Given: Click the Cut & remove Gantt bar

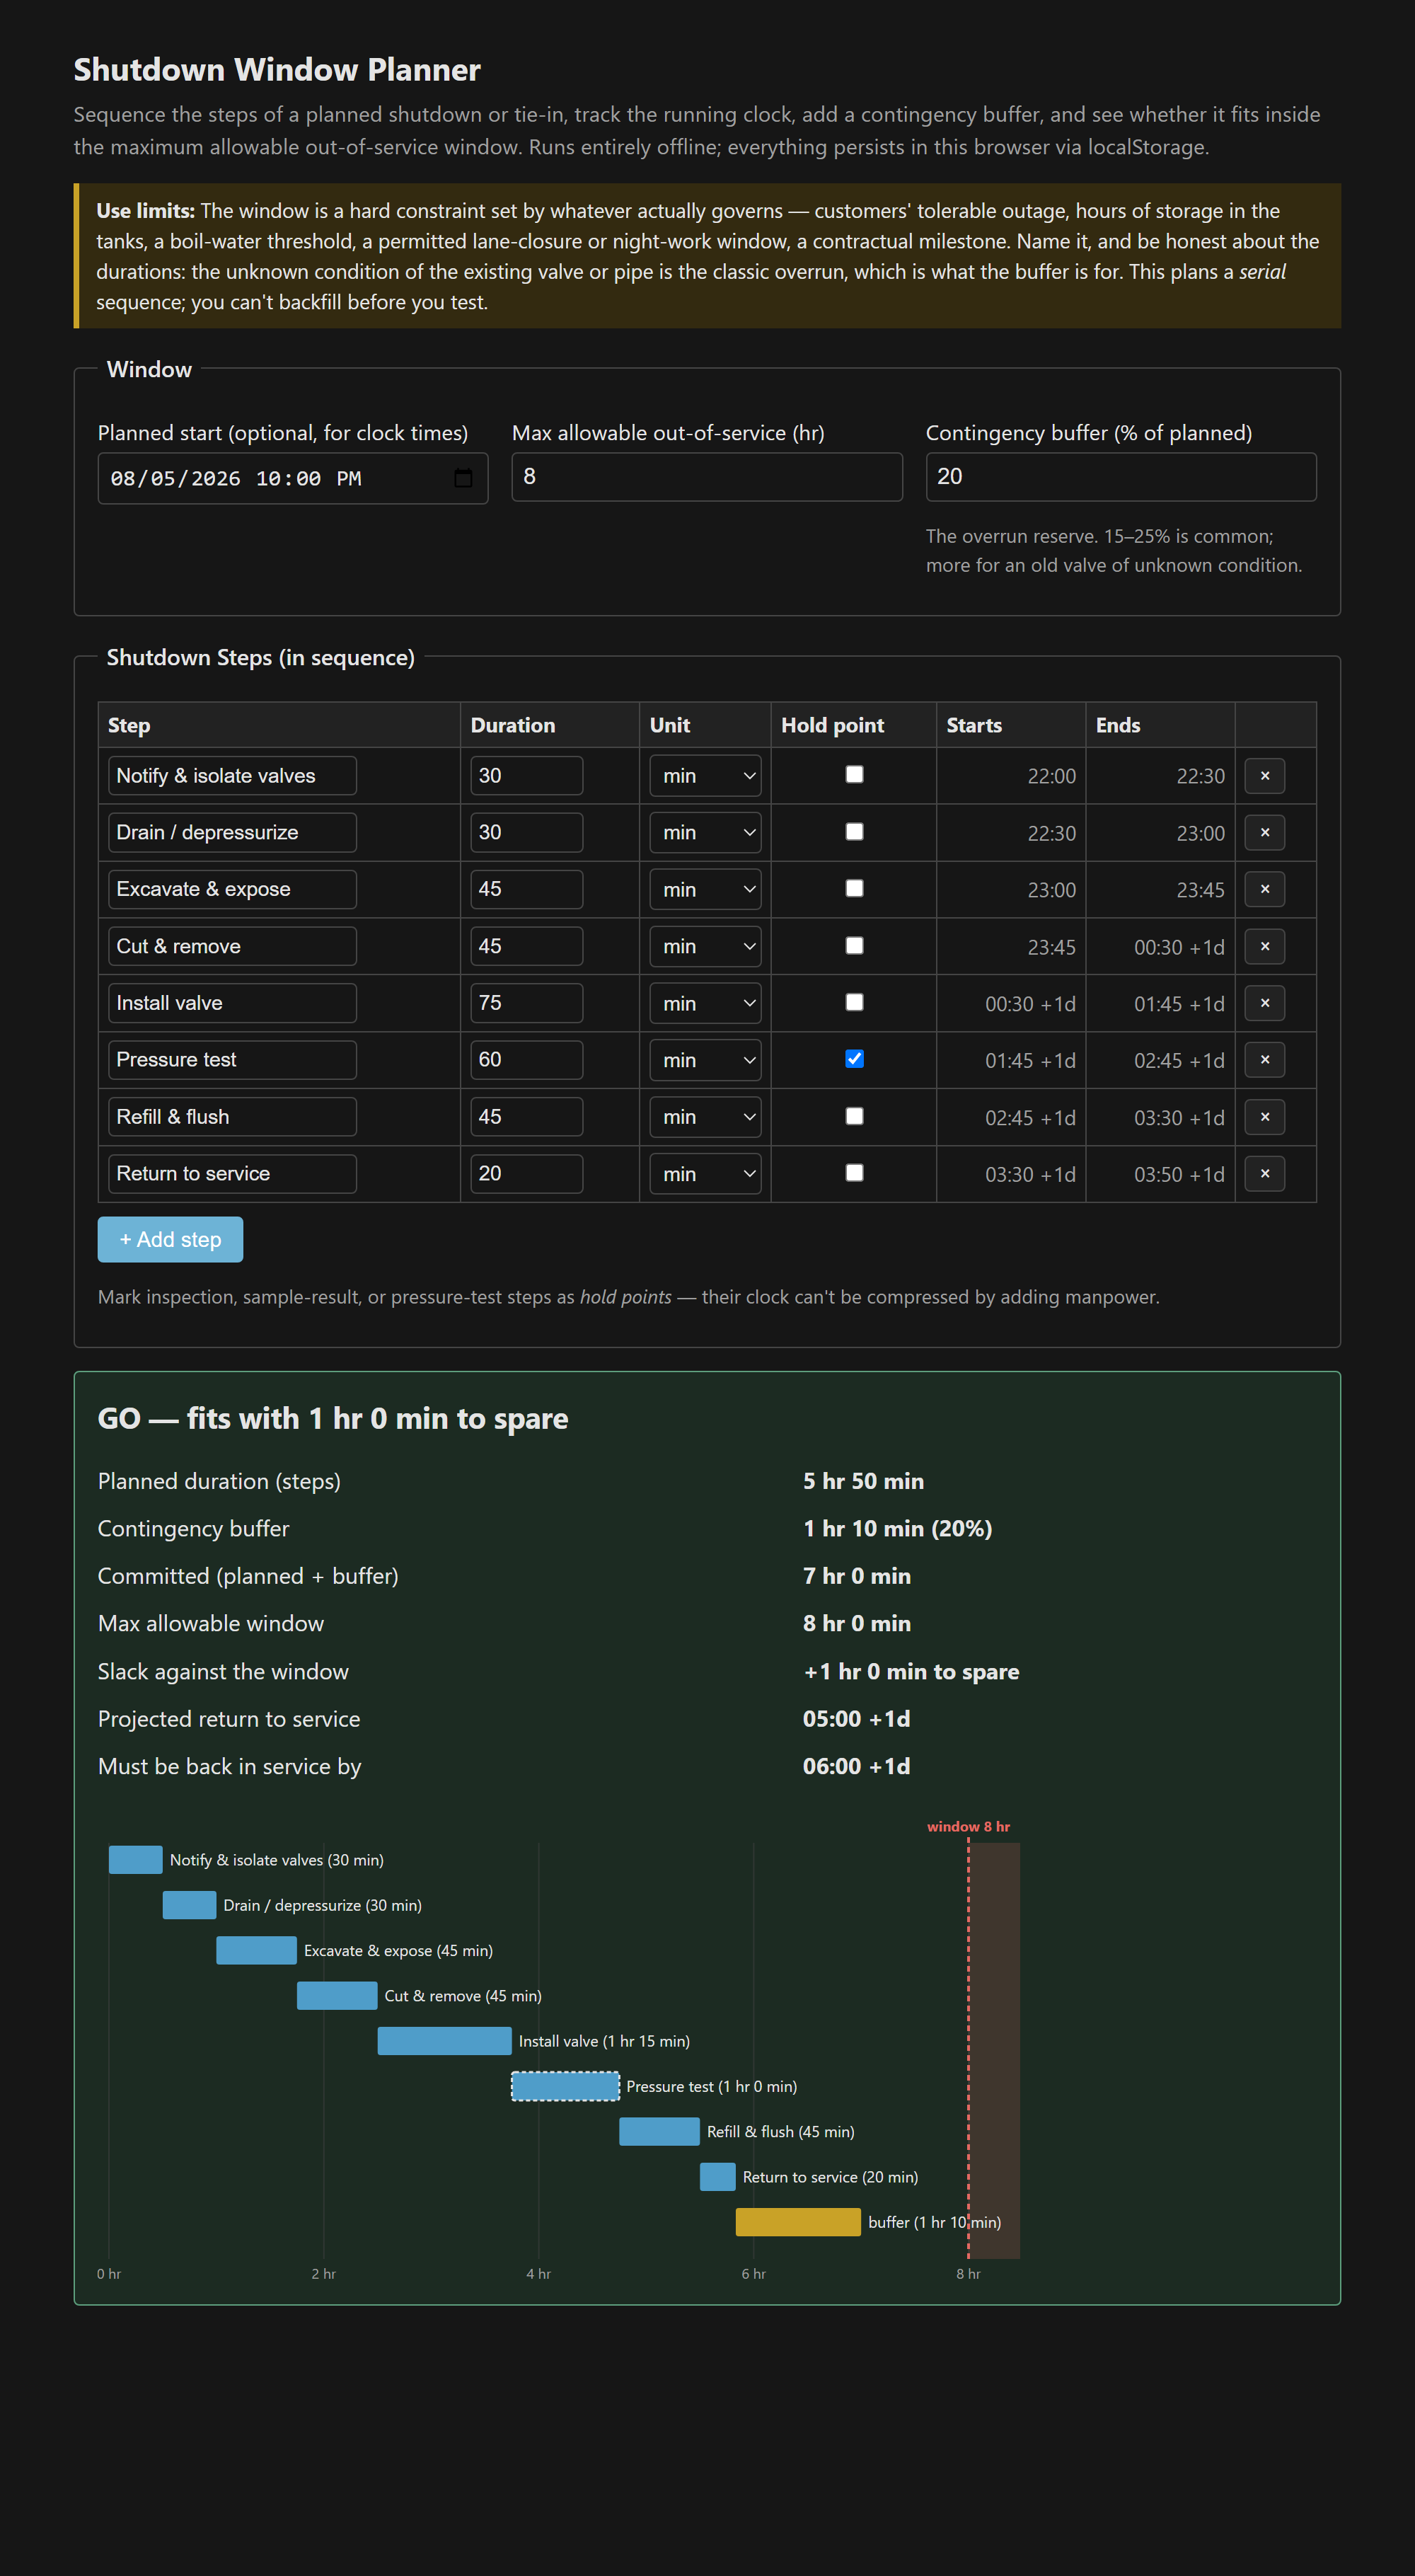Looking at the screenshot, I should click(x=337, y=1996).
